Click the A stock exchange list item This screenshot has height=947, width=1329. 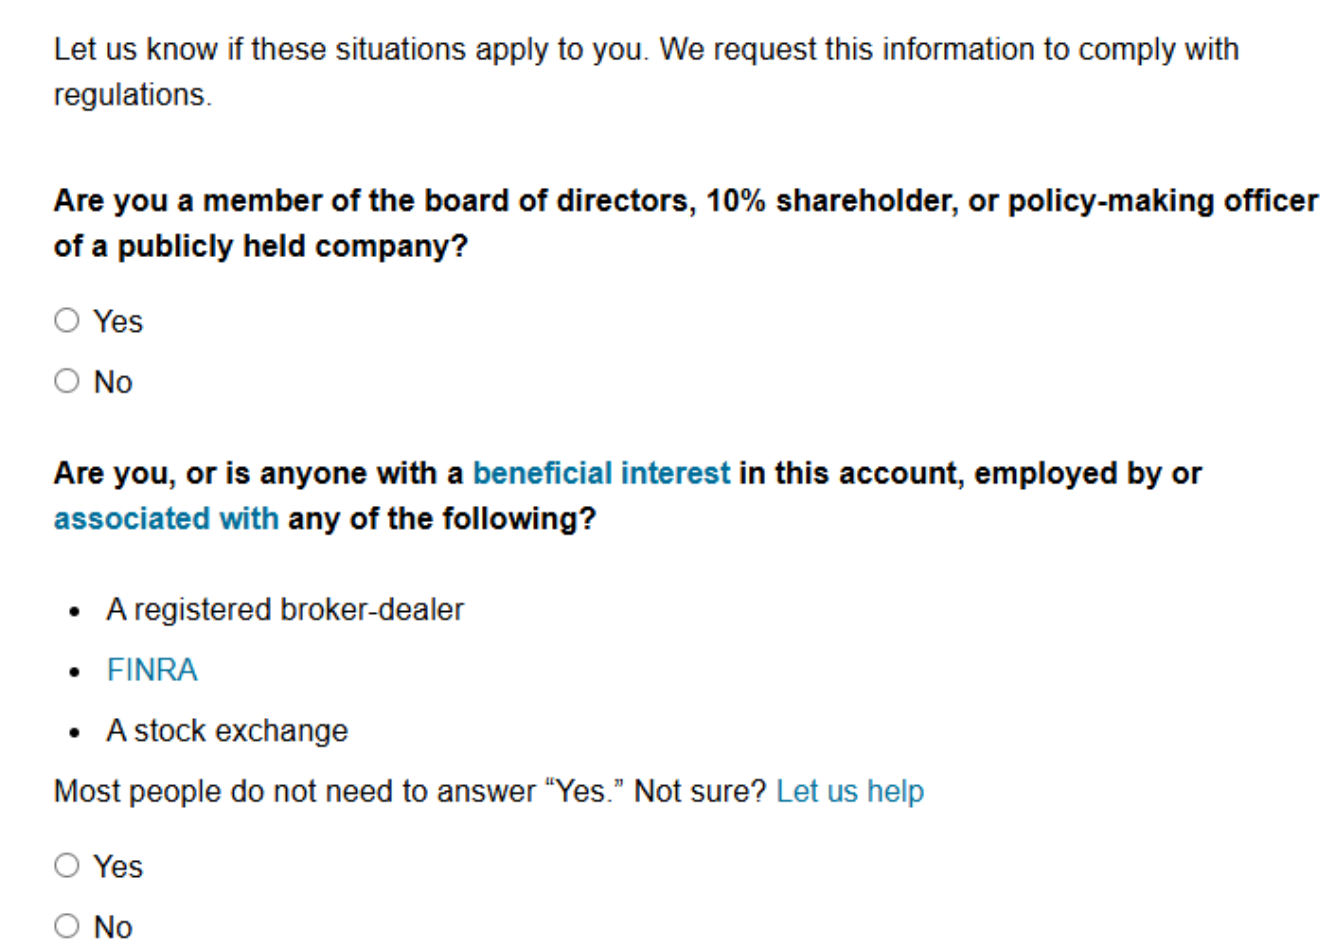click(227, 731)
